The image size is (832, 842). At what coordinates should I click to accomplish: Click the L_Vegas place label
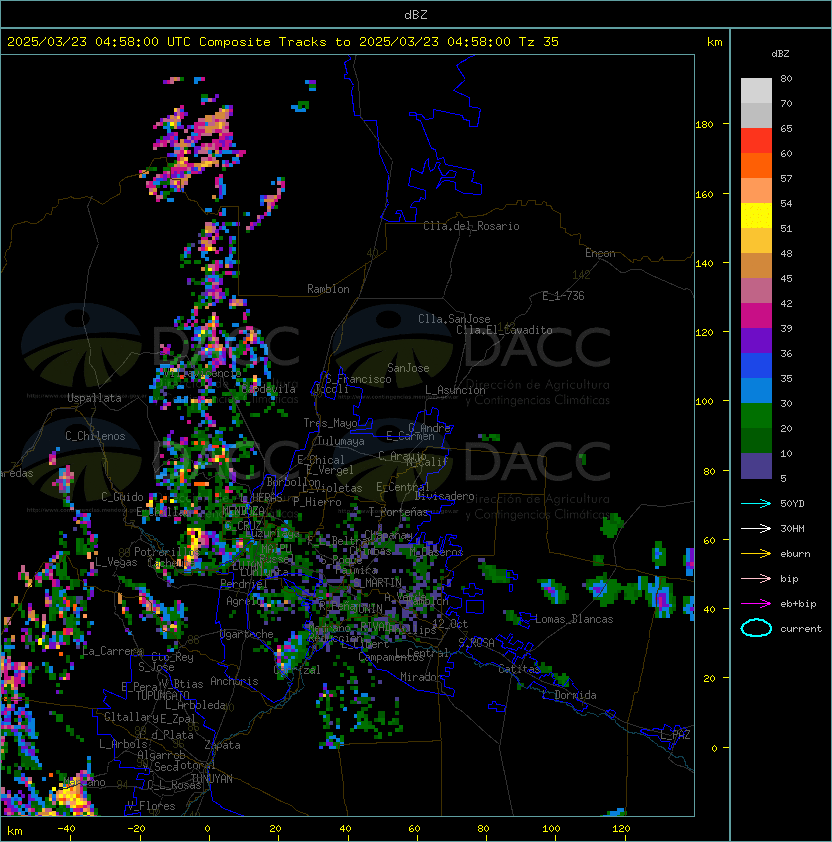(116, 562)
